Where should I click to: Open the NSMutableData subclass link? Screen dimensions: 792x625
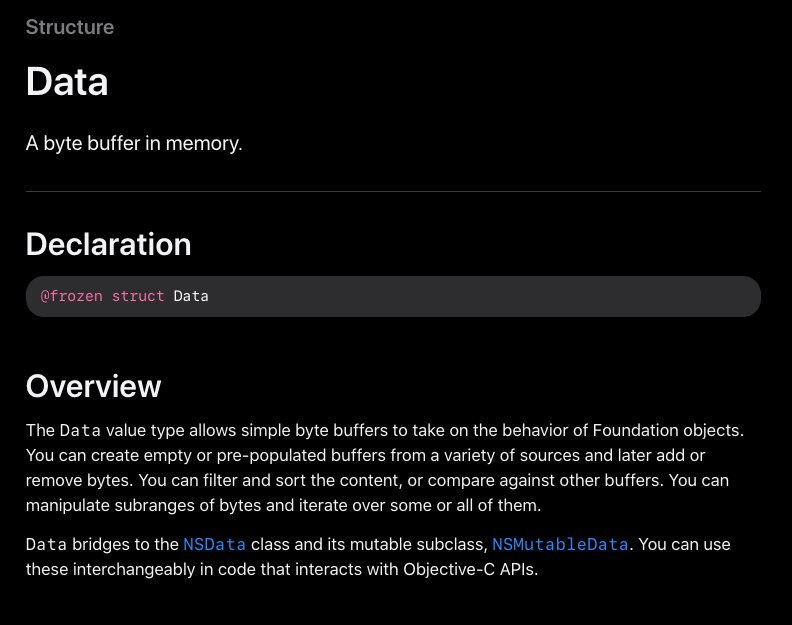pos(560,544)
